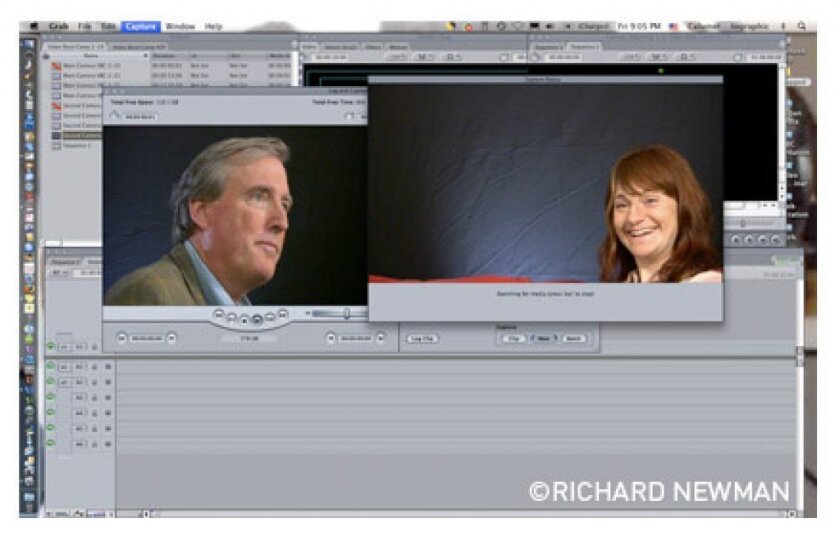Click the Finder icon in the Dock
Image resolution: width=840 pixels, height=541 pixels.
(x=28, y=44)
